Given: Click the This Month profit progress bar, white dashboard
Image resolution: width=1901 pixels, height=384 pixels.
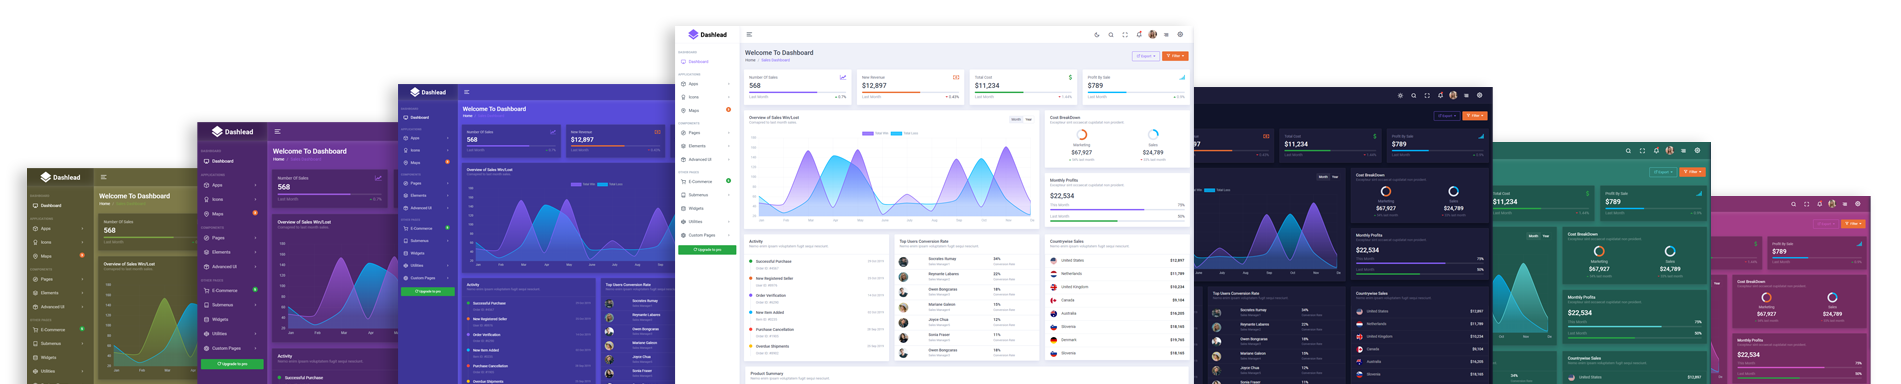Looking at the screenshot, I should [1117, 210].
